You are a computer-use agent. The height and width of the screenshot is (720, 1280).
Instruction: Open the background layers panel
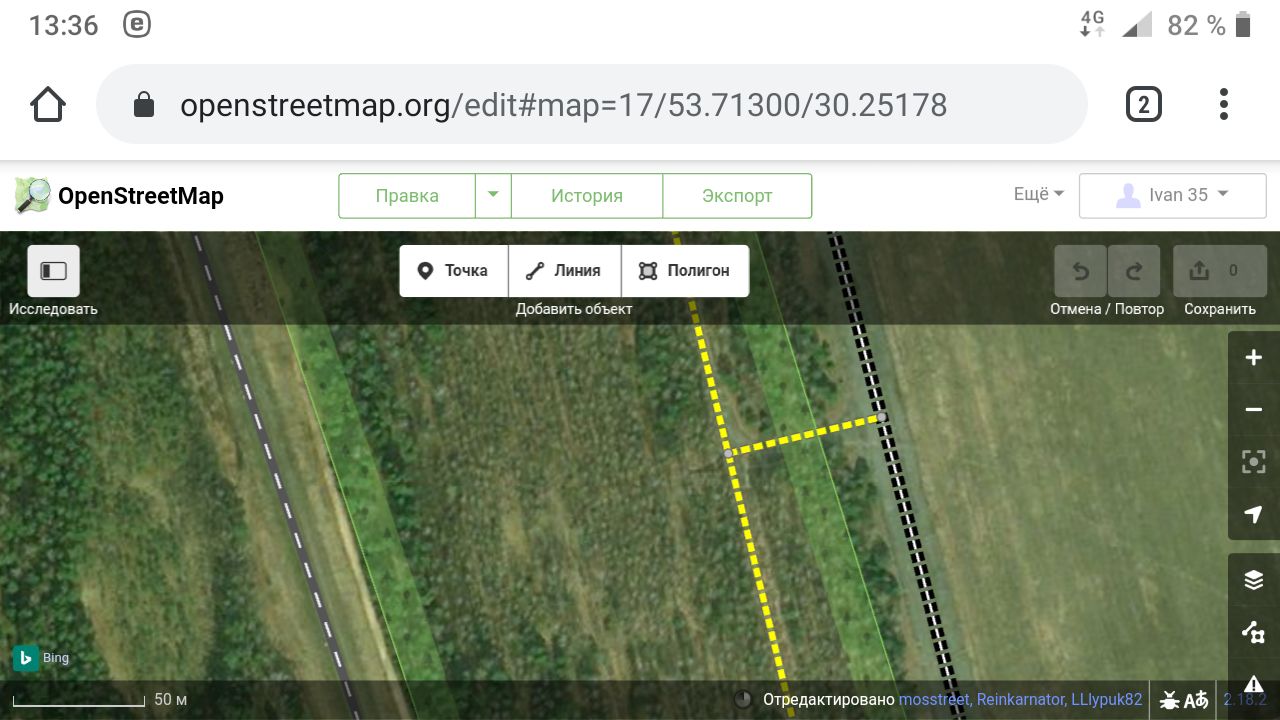(x=1253, y=580)
